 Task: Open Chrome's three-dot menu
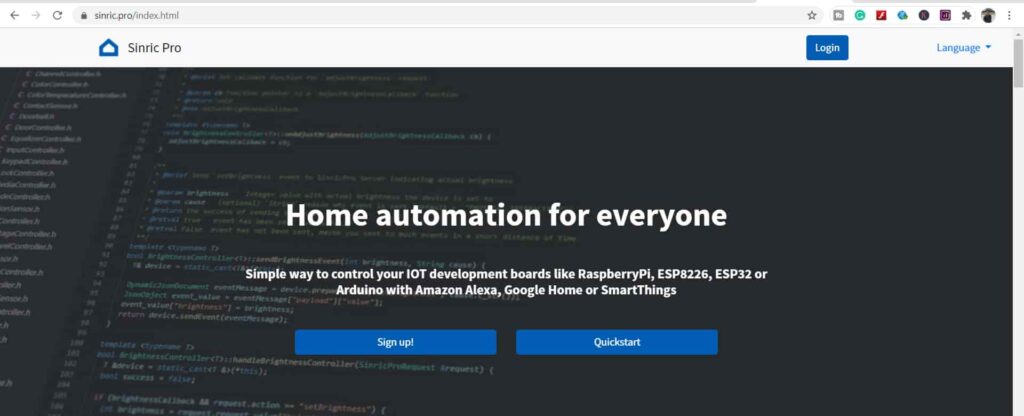click(1010, 15)
